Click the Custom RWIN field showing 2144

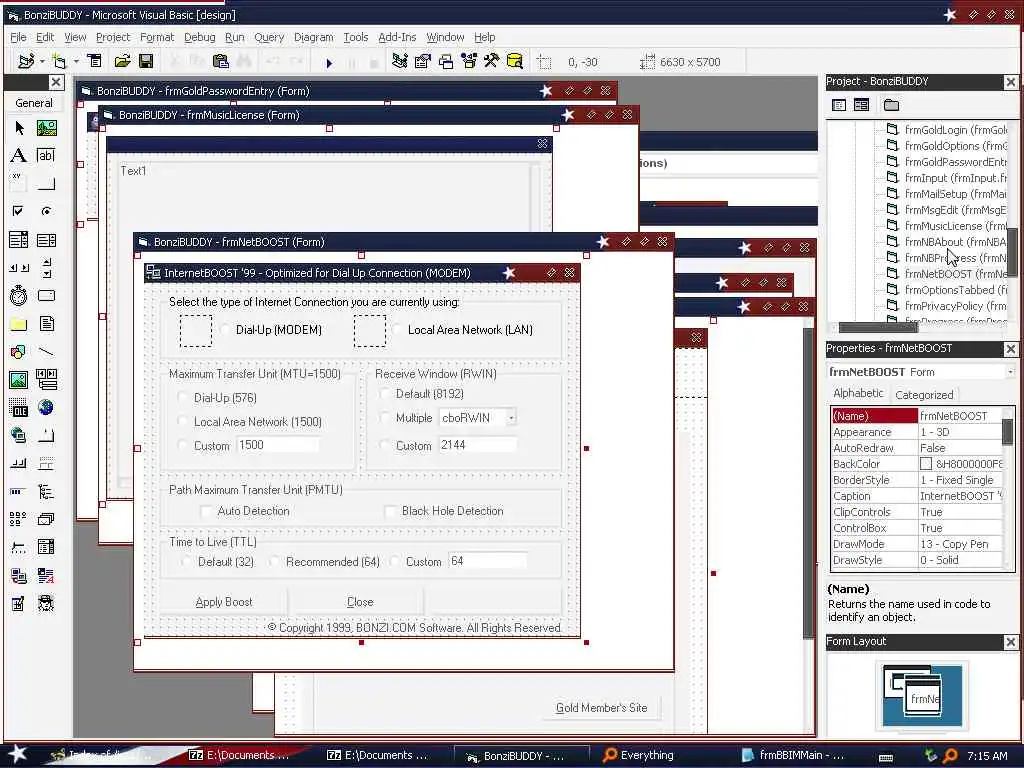coord(478,445)
